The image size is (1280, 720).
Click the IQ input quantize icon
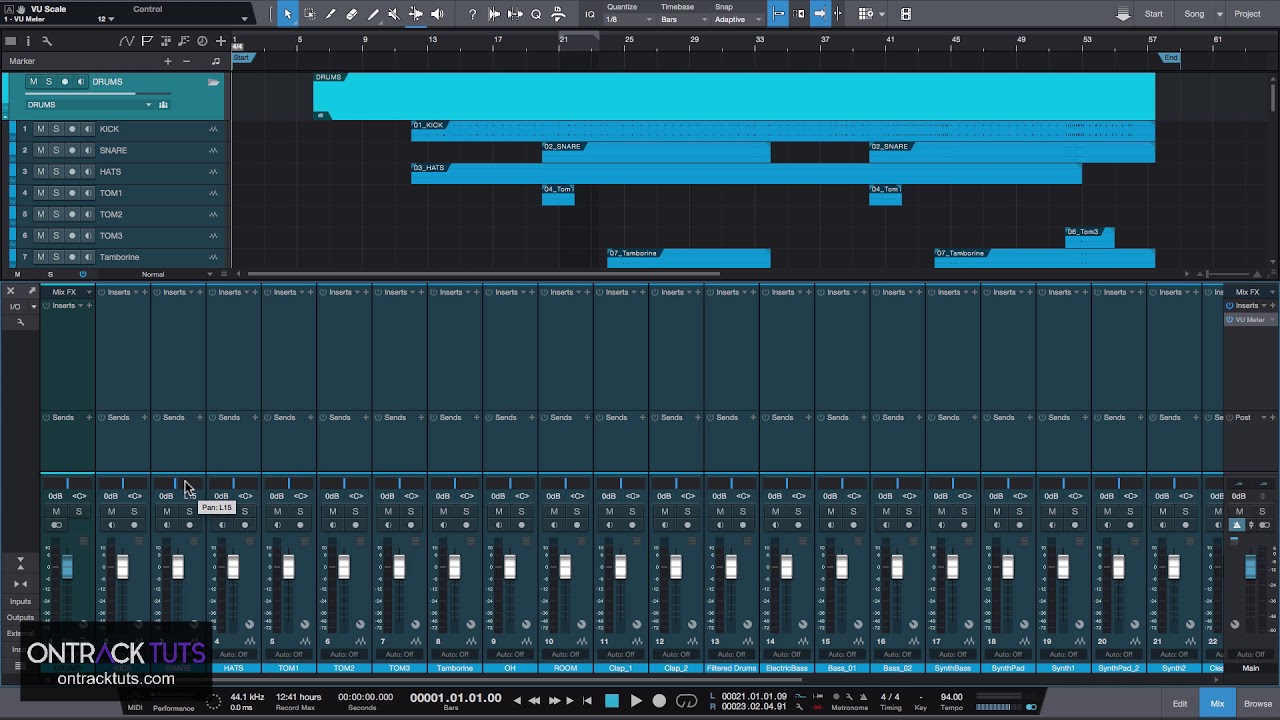point(590,14)
